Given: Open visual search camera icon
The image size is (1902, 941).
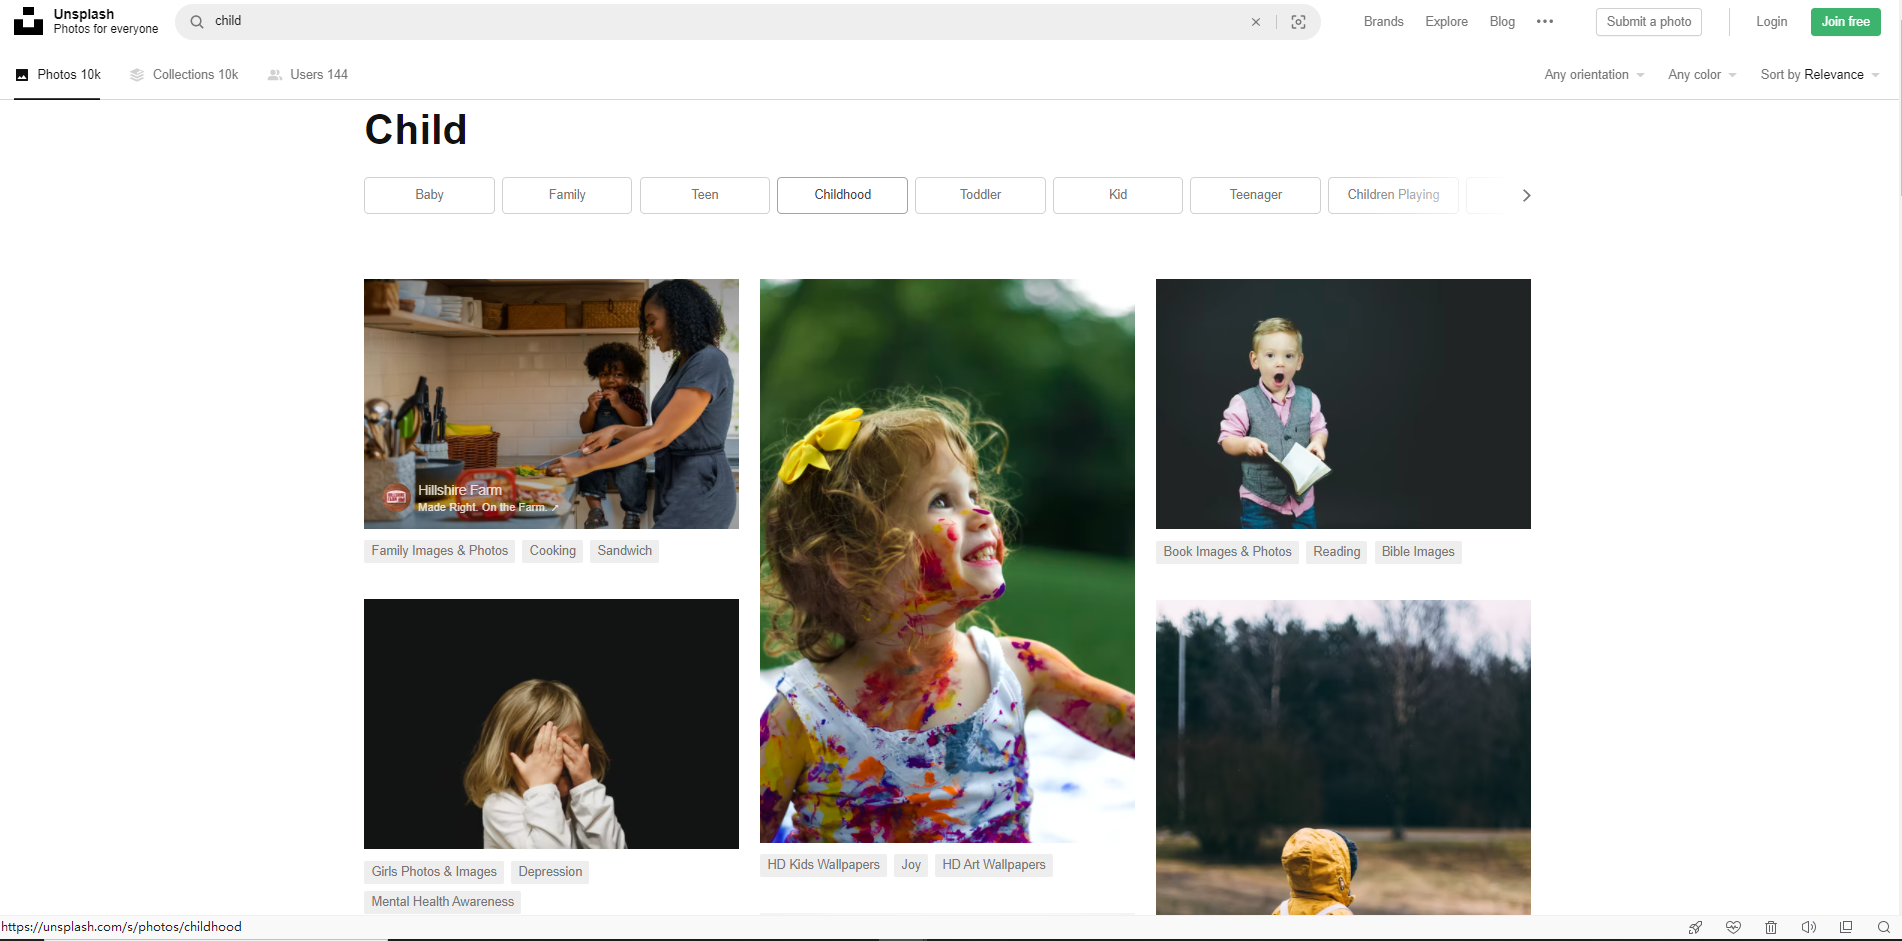Looking at the screenshot, I should (1298, 22).
